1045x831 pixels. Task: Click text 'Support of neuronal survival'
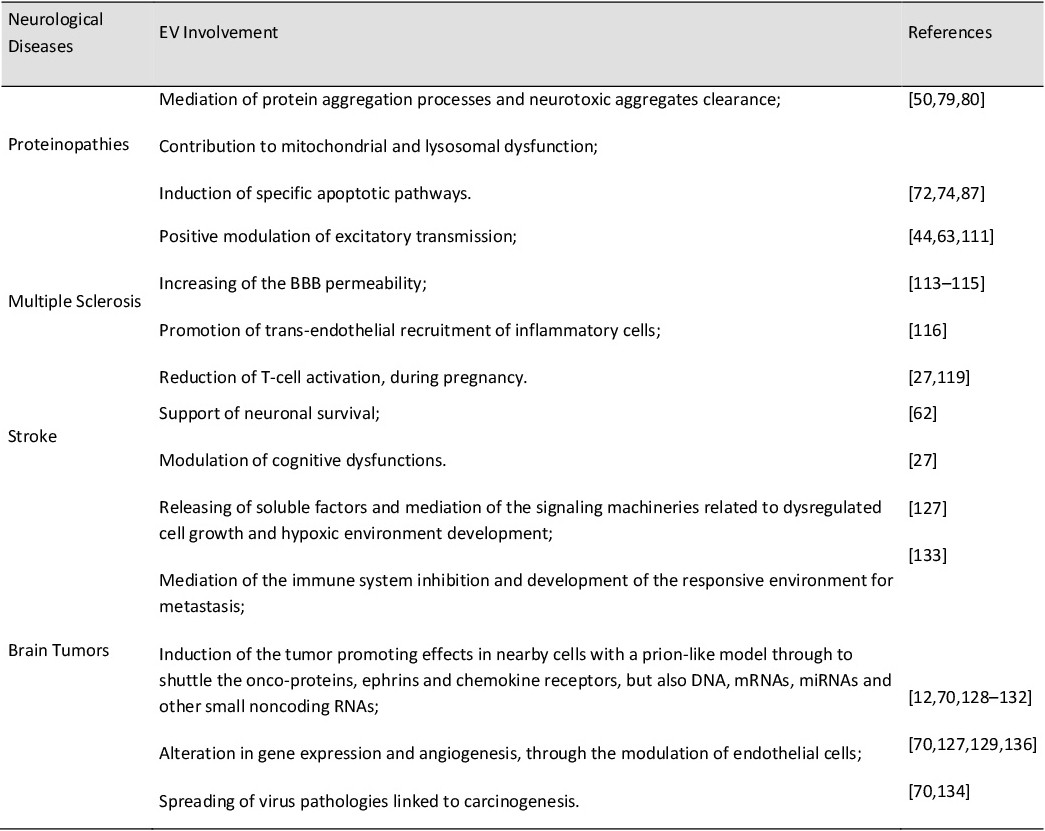point(267,413)
